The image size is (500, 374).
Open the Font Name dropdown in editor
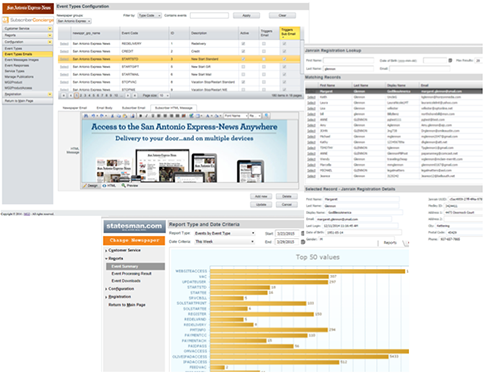point(236,116)
